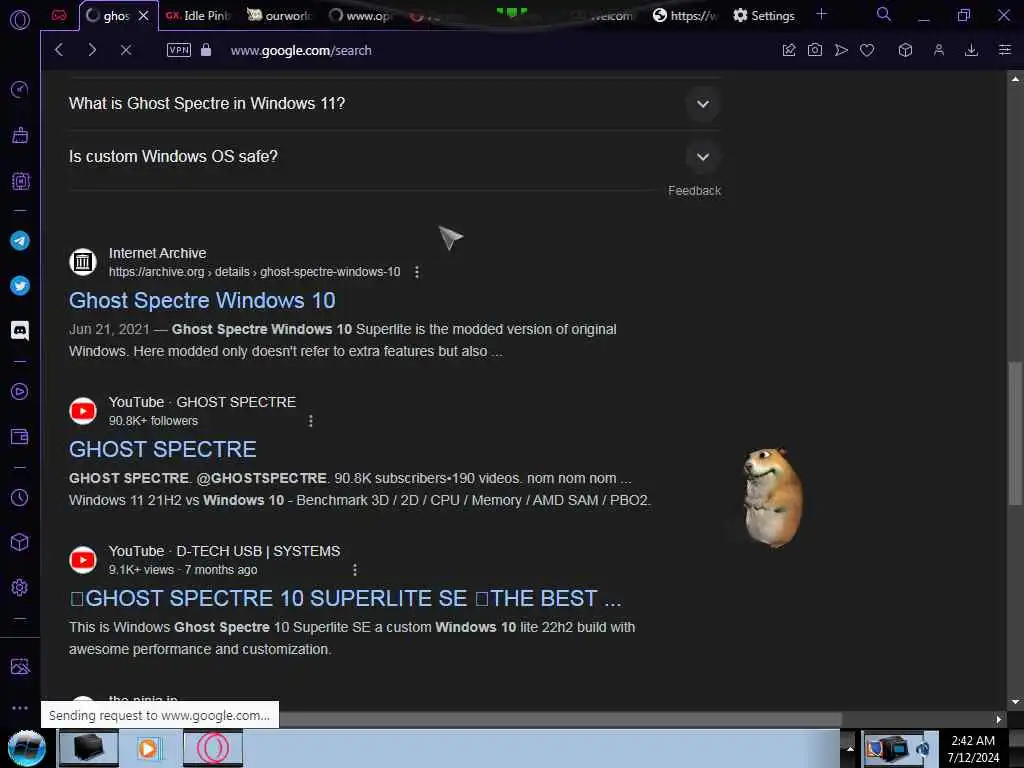Open Internet Archive result options menu
This screenshot has width=1024, height=768.
pyautogui.click(x=417, y=272)
